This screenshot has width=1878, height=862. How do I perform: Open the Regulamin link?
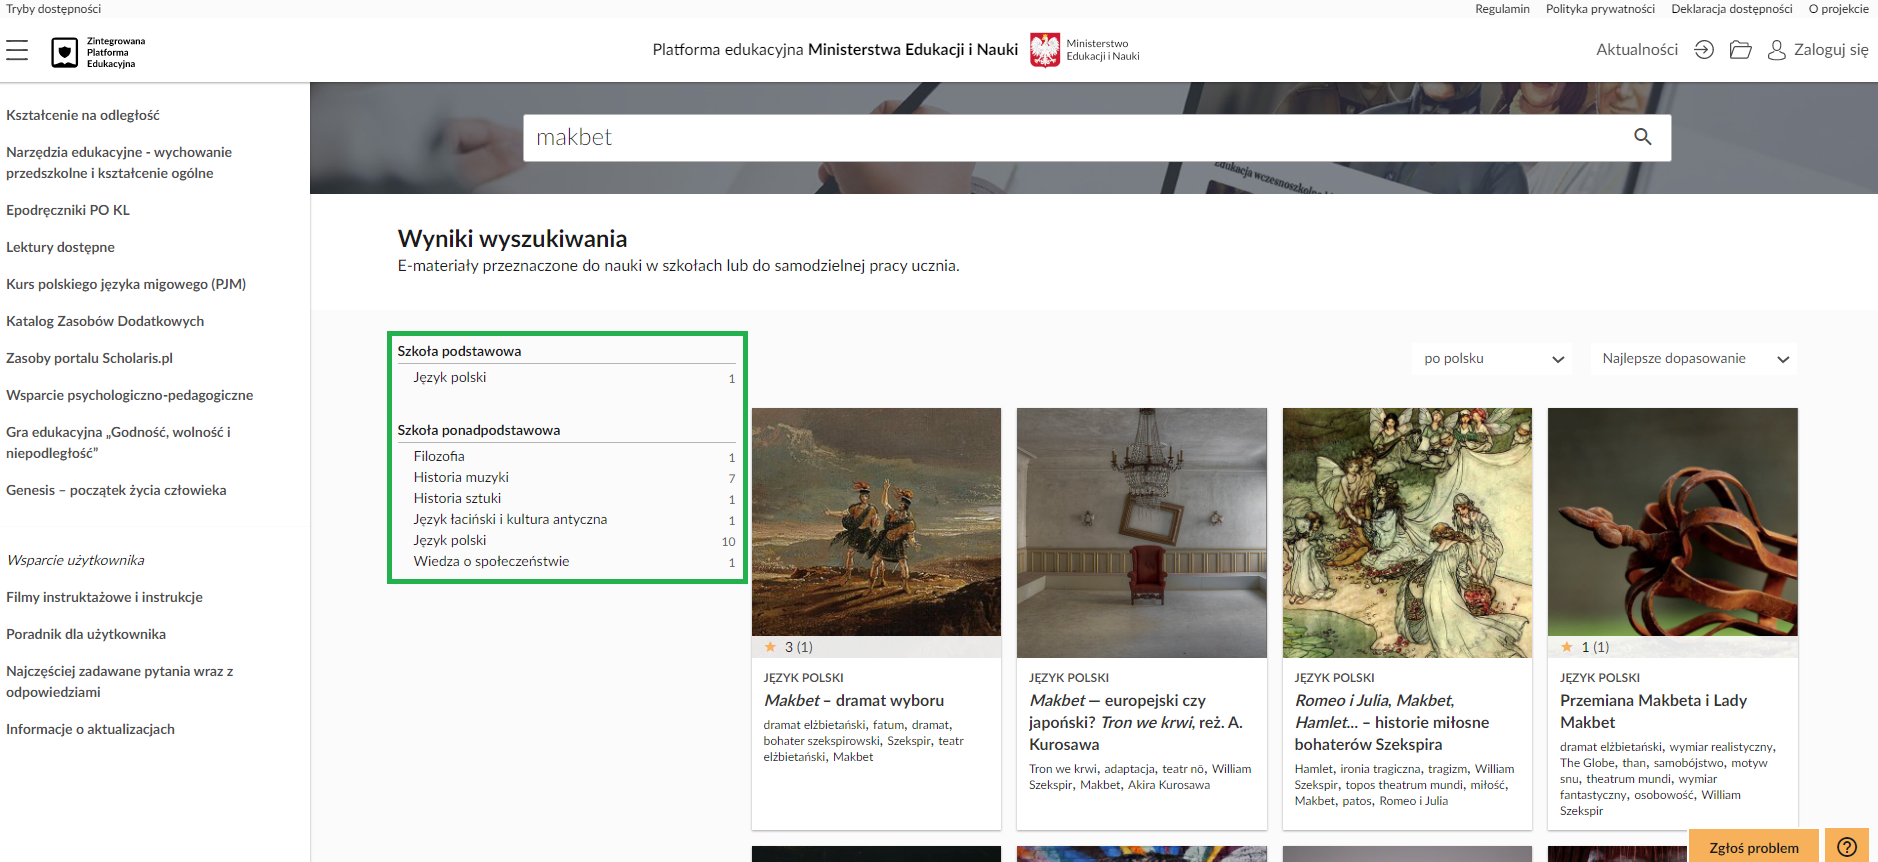(1502, 9)
